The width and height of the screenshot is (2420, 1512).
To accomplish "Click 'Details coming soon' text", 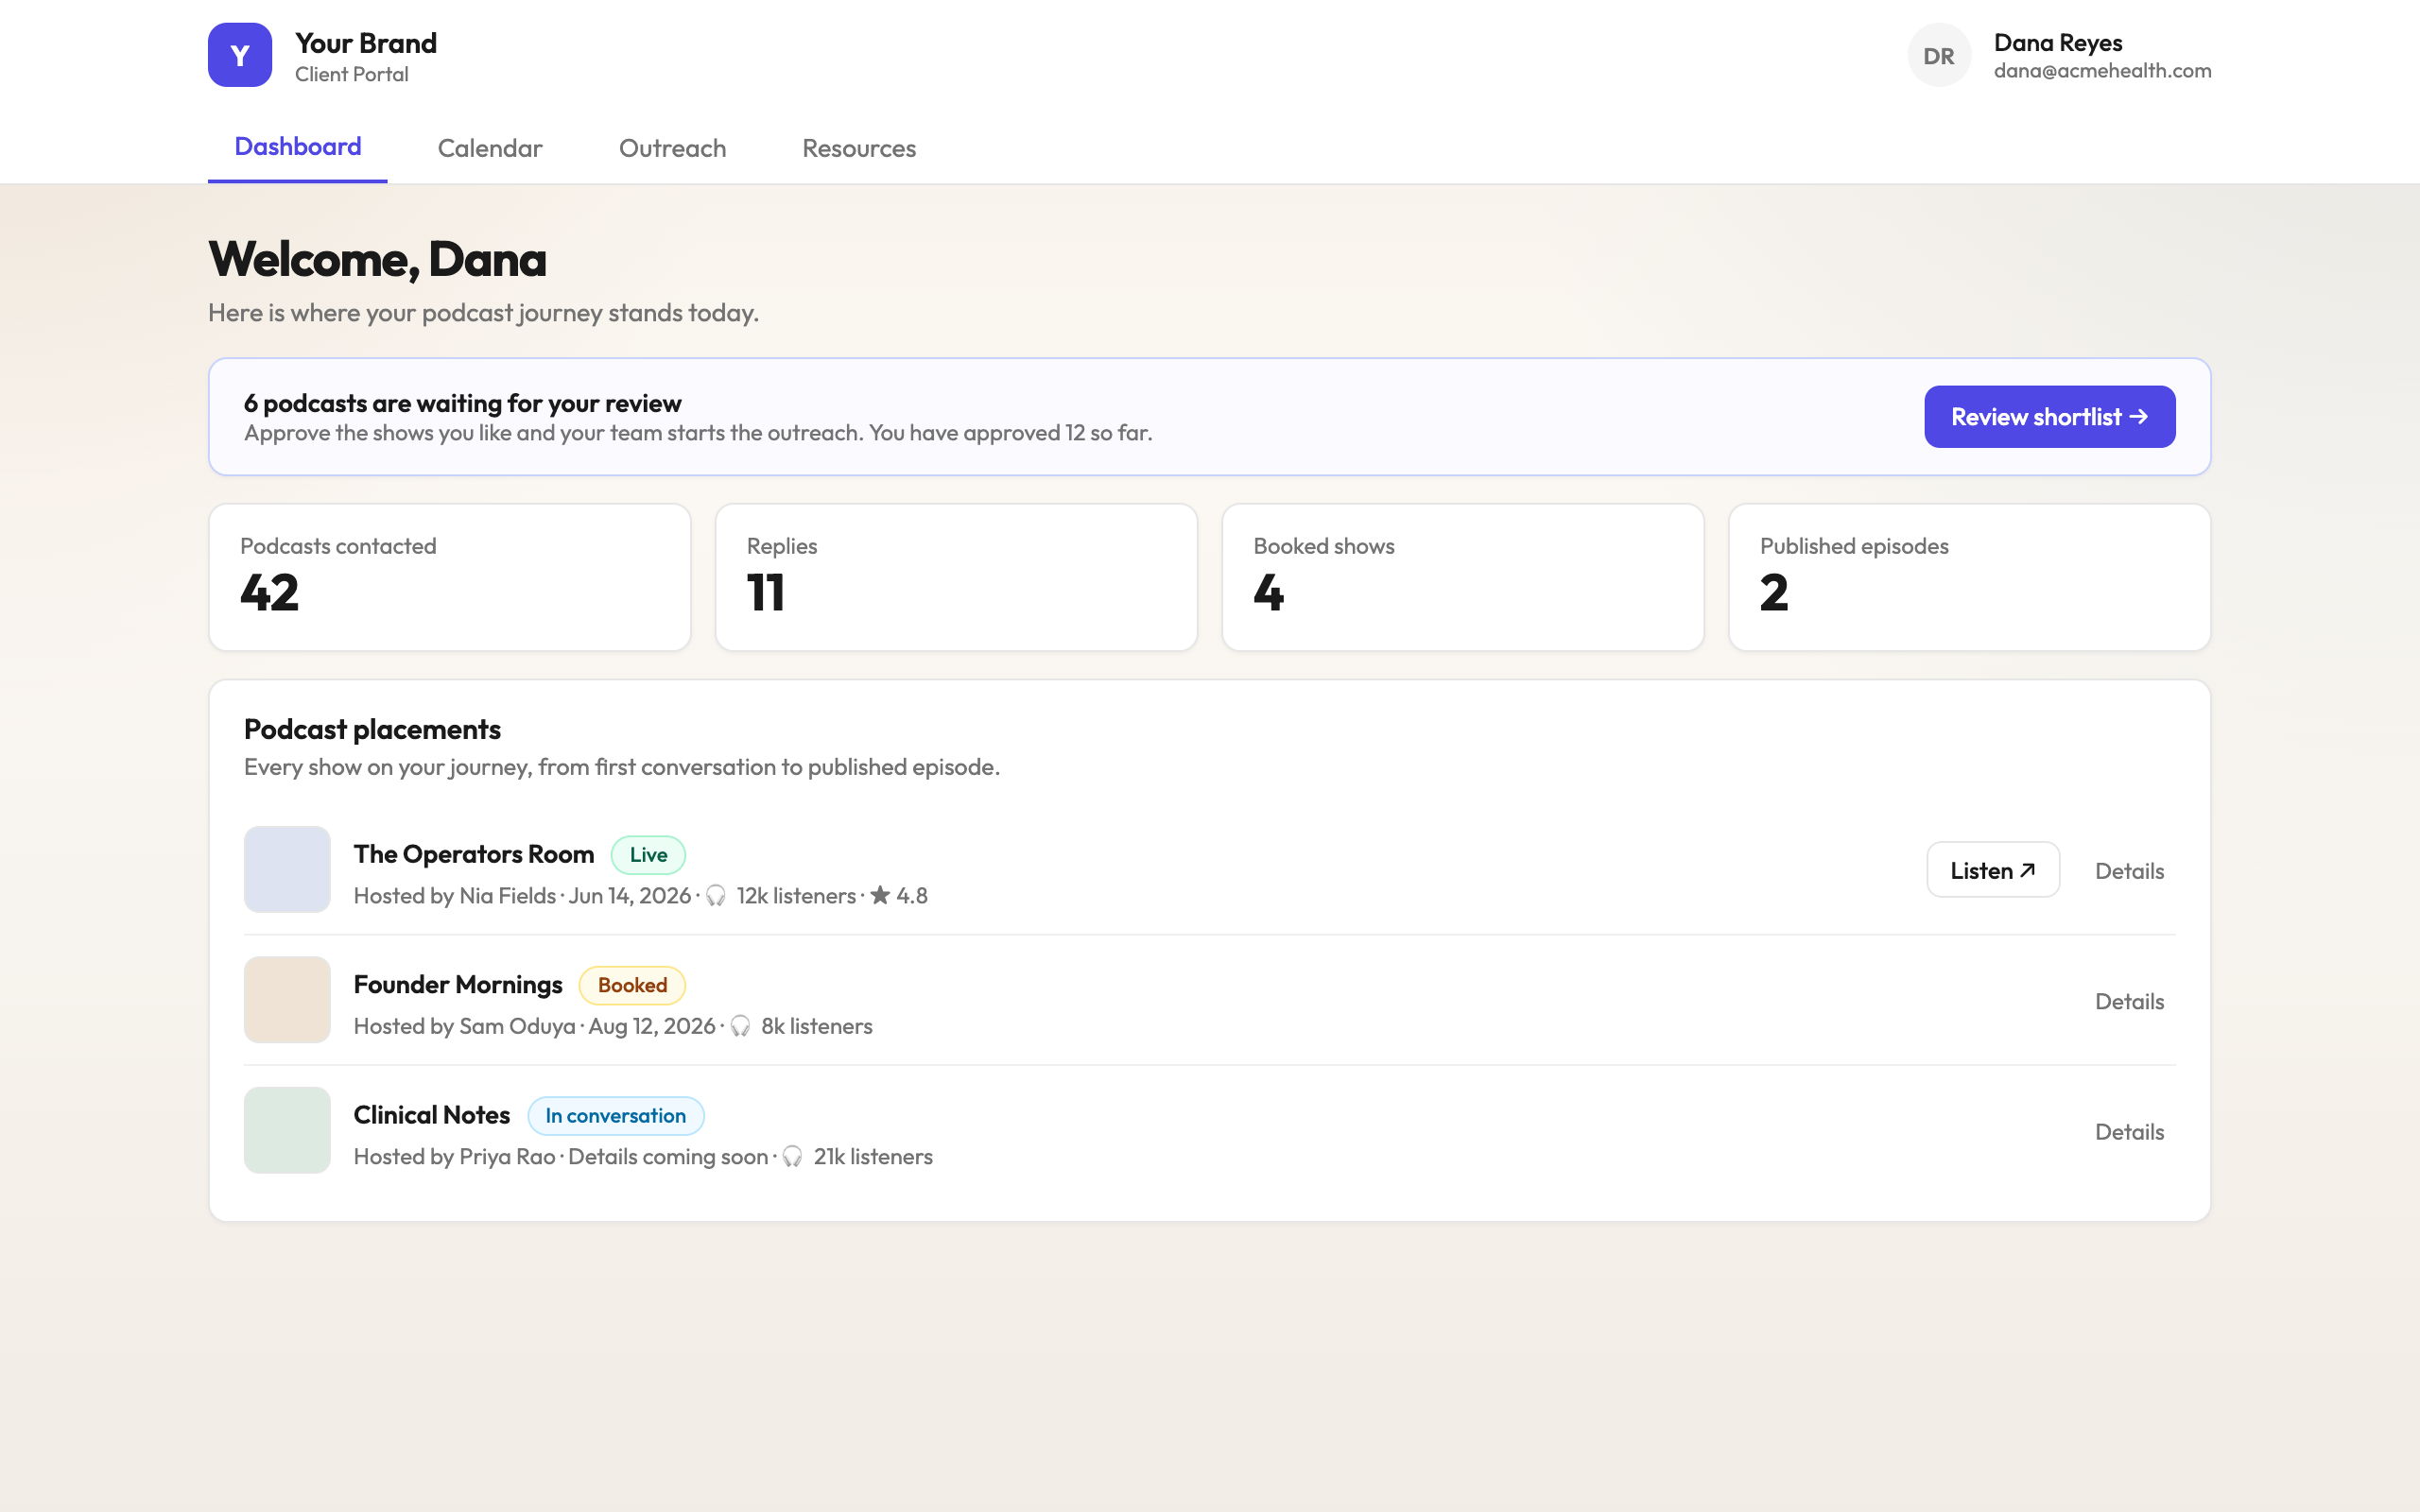I will (x=668, y=1157).
